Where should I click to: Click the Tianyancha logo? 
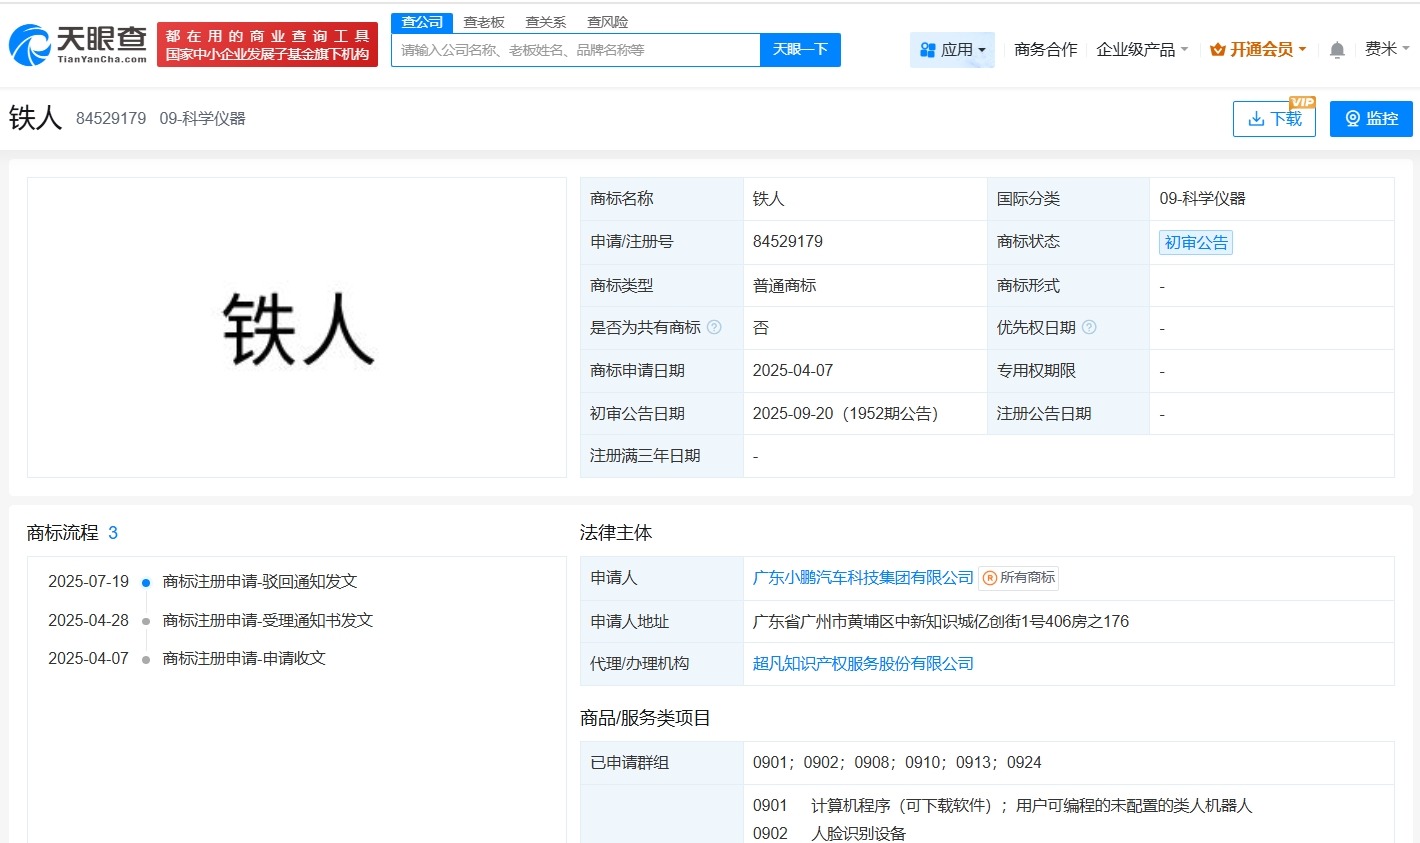[x=75, y=41]
